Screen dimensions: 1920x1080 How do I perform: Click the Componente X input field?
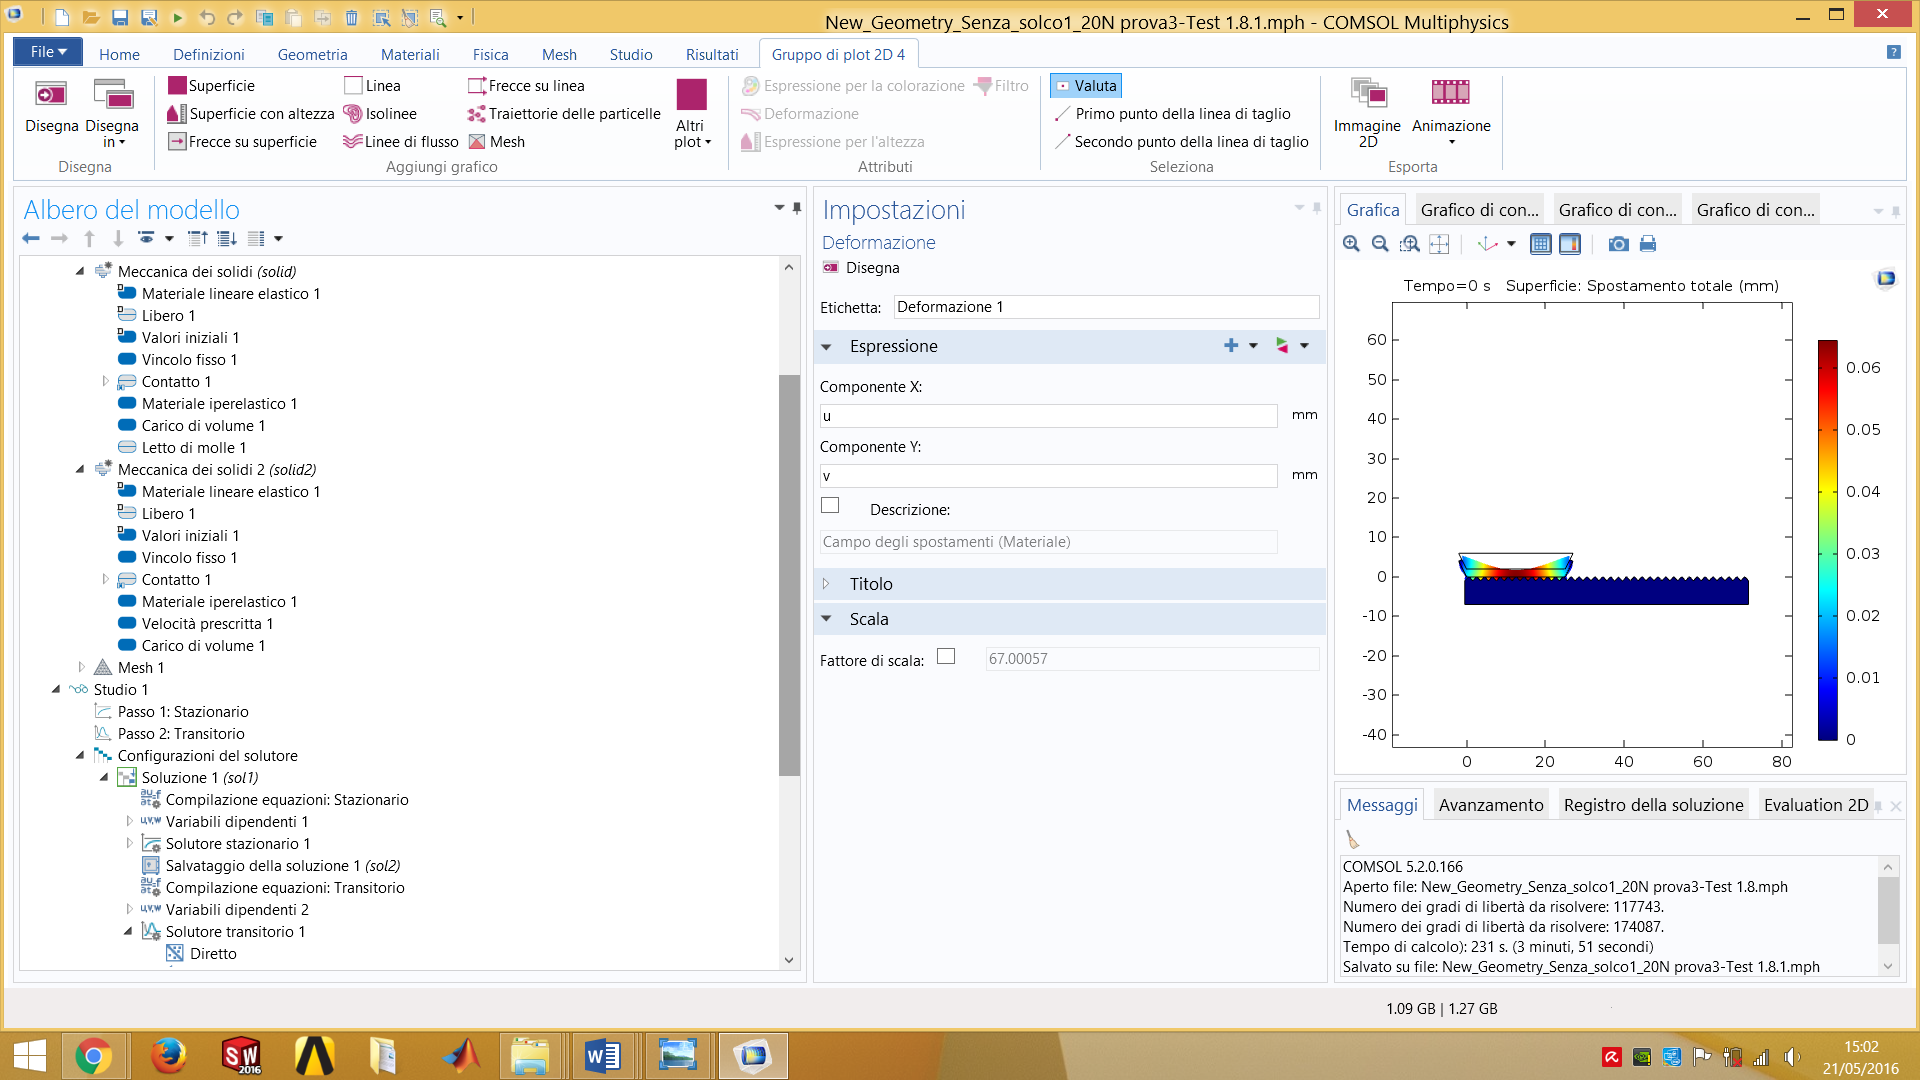pyautogui.click(x=1047, y=416)
